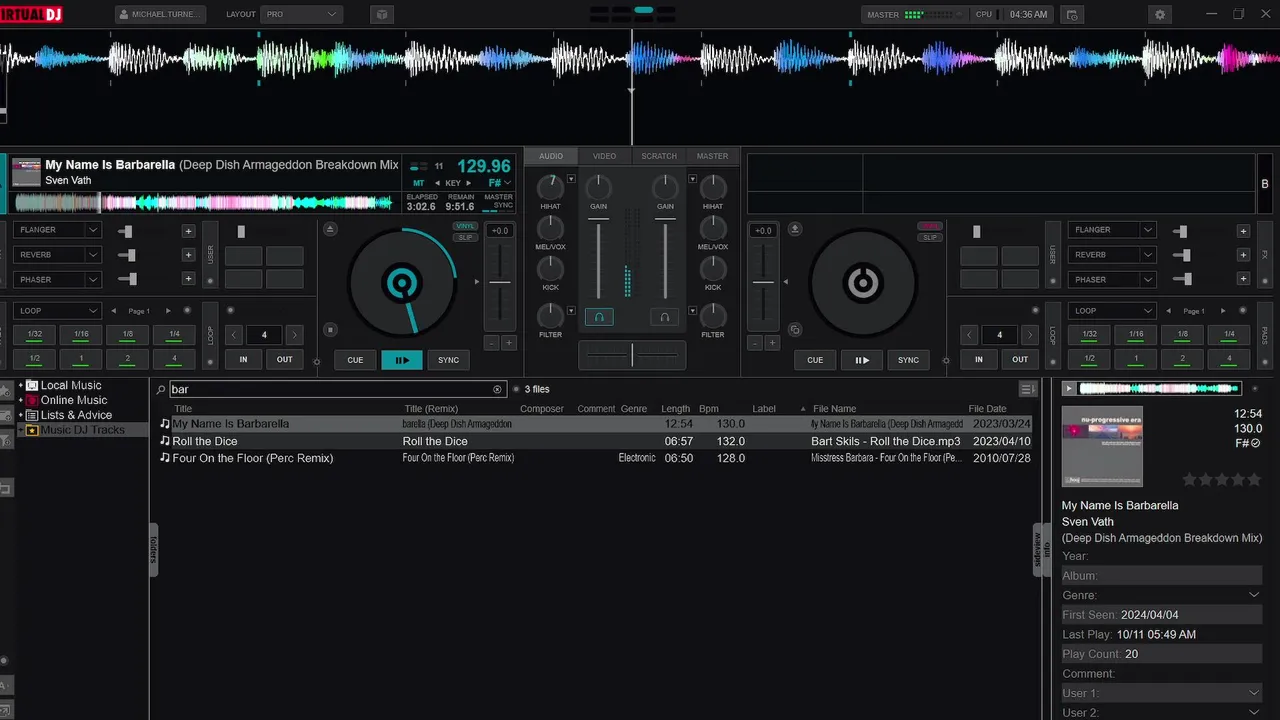This screenshot has width=1280, height=720.
Task: Raise the key with right KEY arrow
Action: pos(469,183)
